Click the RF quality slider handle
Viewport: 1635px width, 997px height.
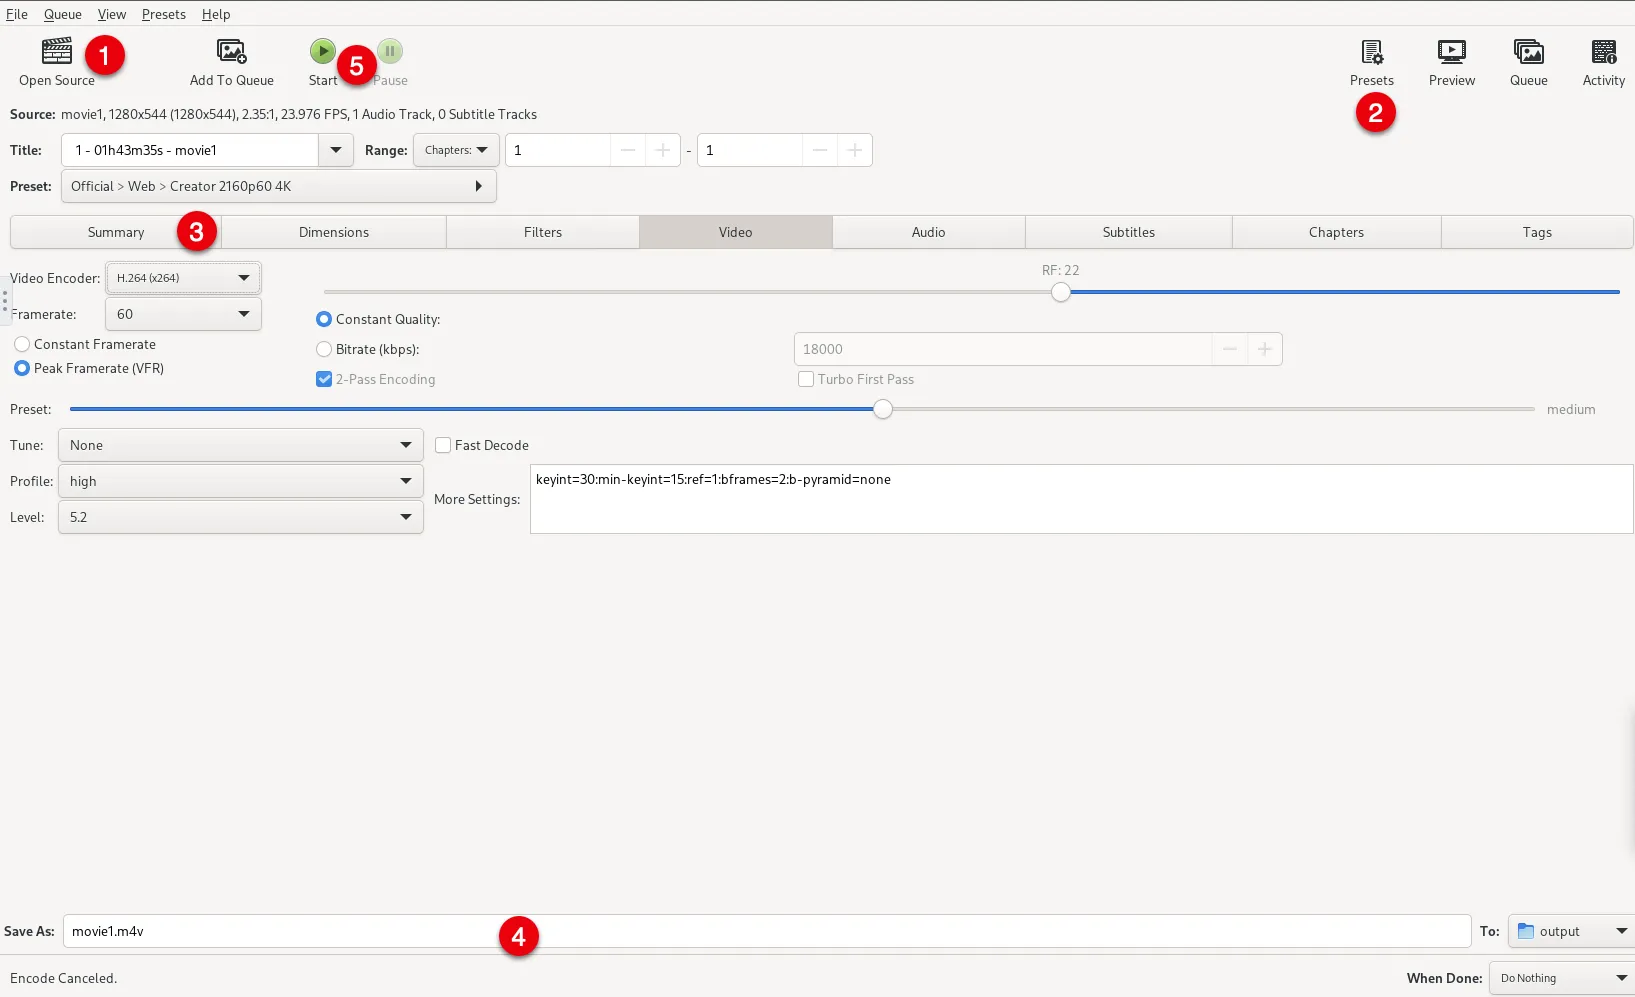pyautogui.click(x=1061, y=292)
